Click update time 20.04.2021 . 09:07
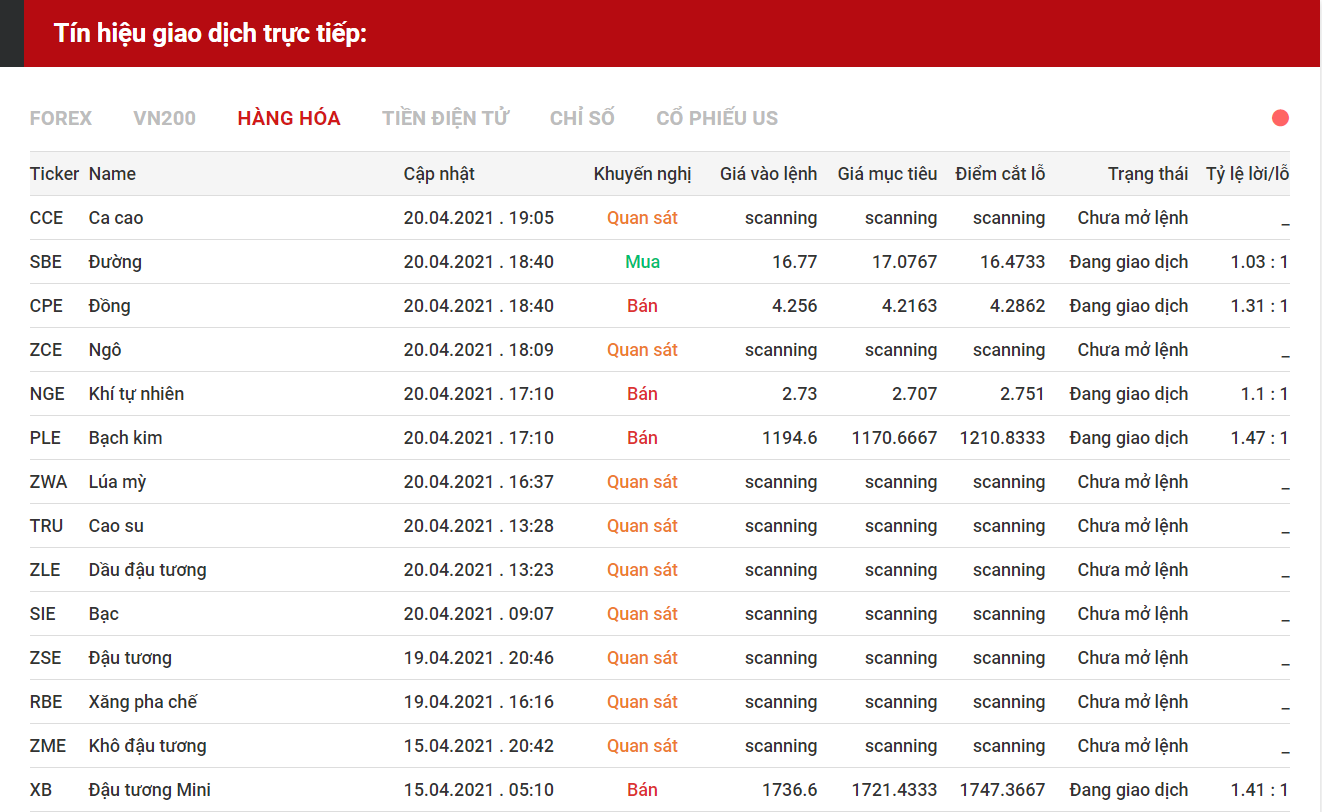The width and height of the screenshot is (1322, 812). (x=479, y=614)
